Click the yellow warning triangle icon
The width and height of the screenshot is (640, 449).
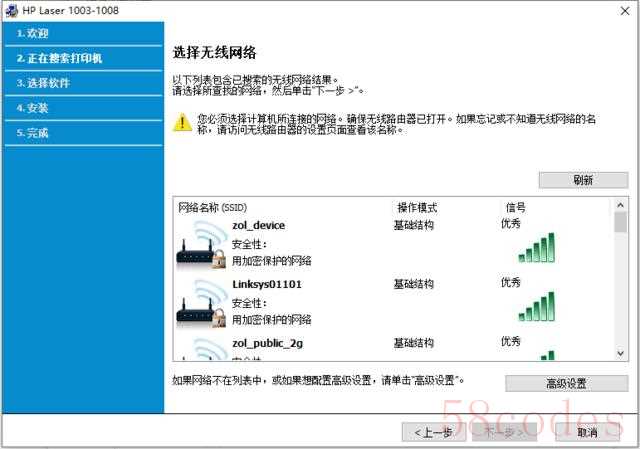[182, 122]
